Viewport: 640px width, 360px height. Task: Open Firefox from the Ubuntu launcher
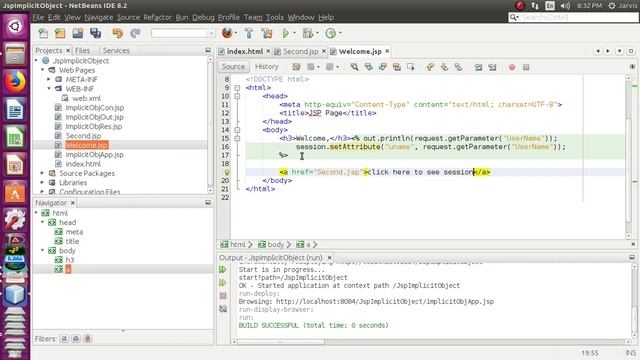tap(15, 82)
